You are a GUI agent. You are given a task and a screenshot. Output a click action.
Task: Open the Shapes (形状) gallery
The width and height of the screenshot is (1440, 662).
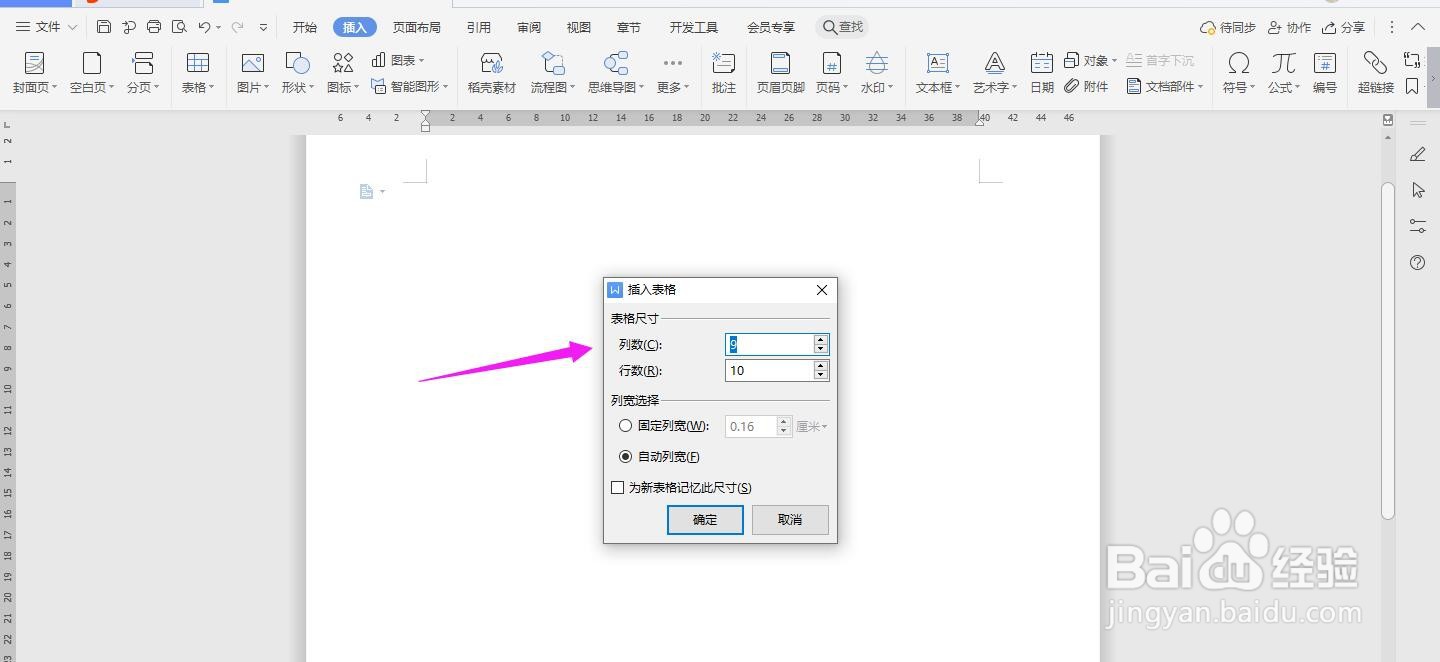pyautogui.click(x=298, y=74)
